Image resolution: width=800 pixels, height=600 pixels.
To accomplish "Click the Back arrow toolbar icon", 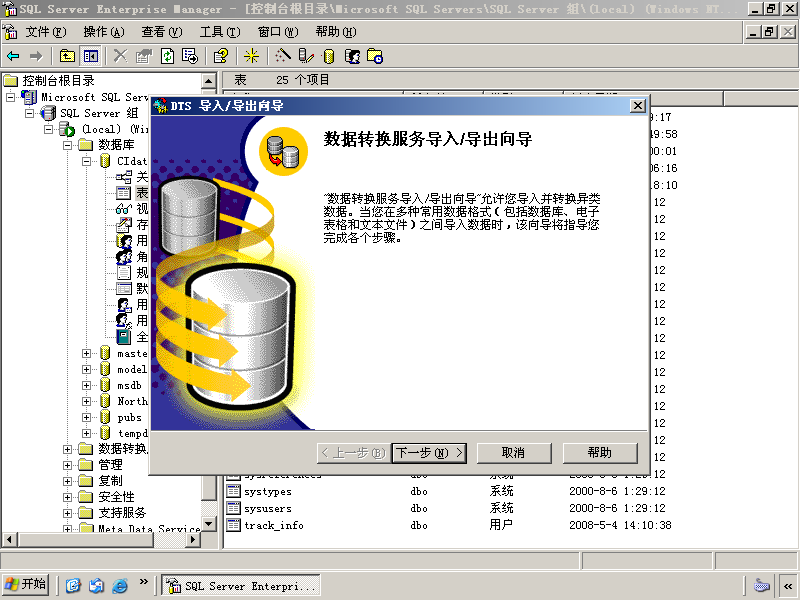I will (x=13, y=56).
